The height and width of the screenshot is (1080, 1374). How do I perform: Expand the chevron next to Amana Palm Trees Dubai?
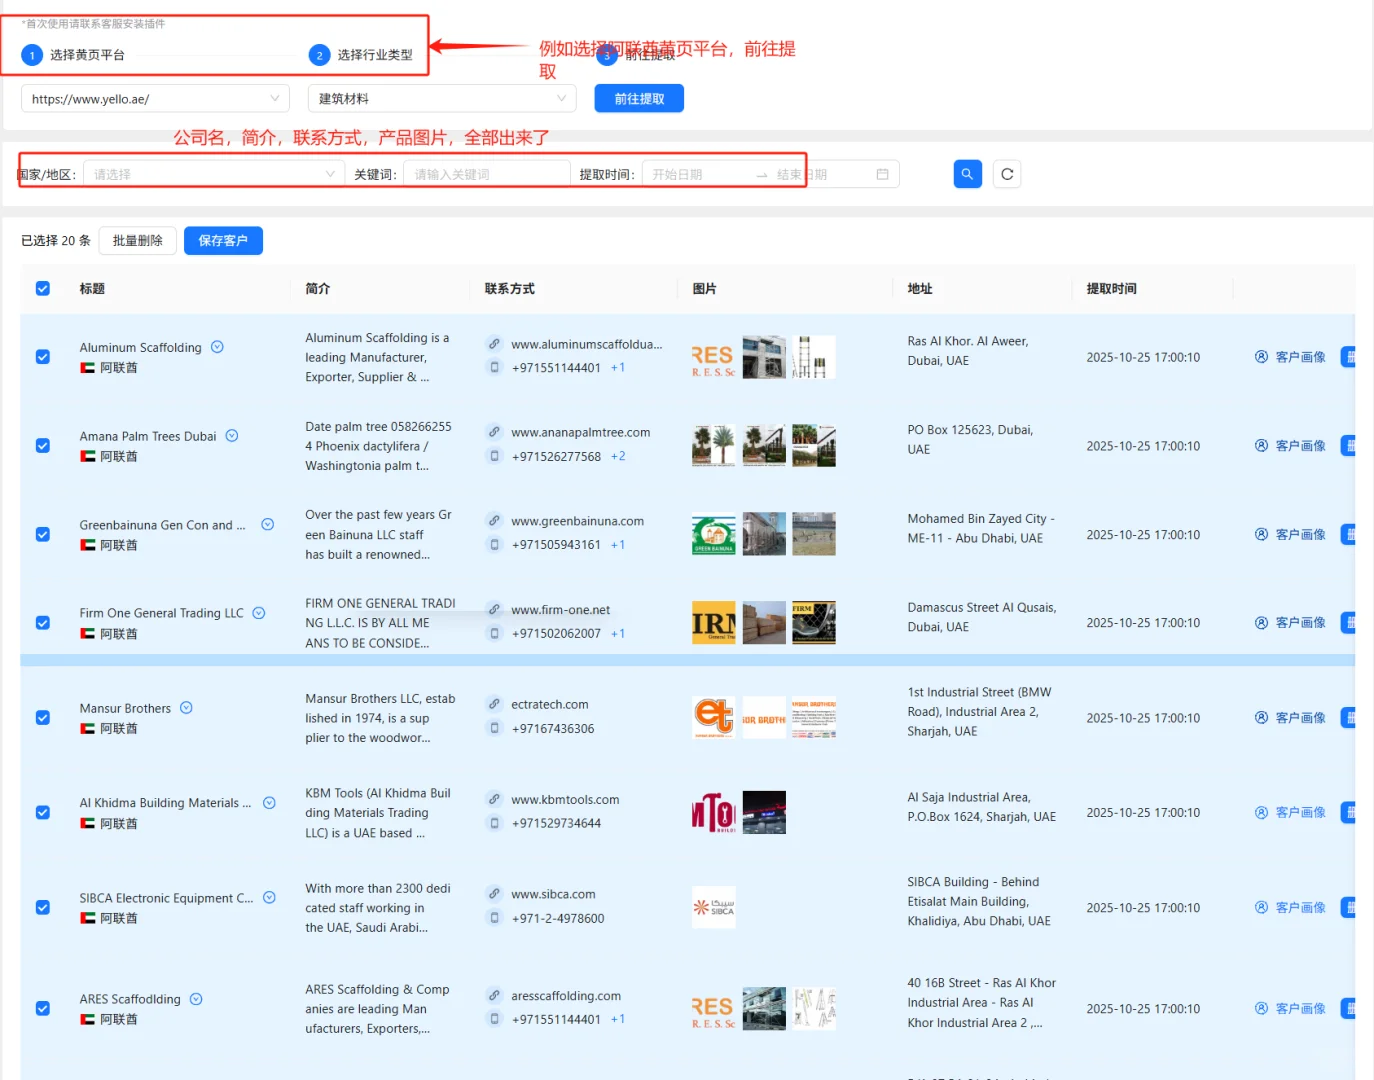(232, 436)
